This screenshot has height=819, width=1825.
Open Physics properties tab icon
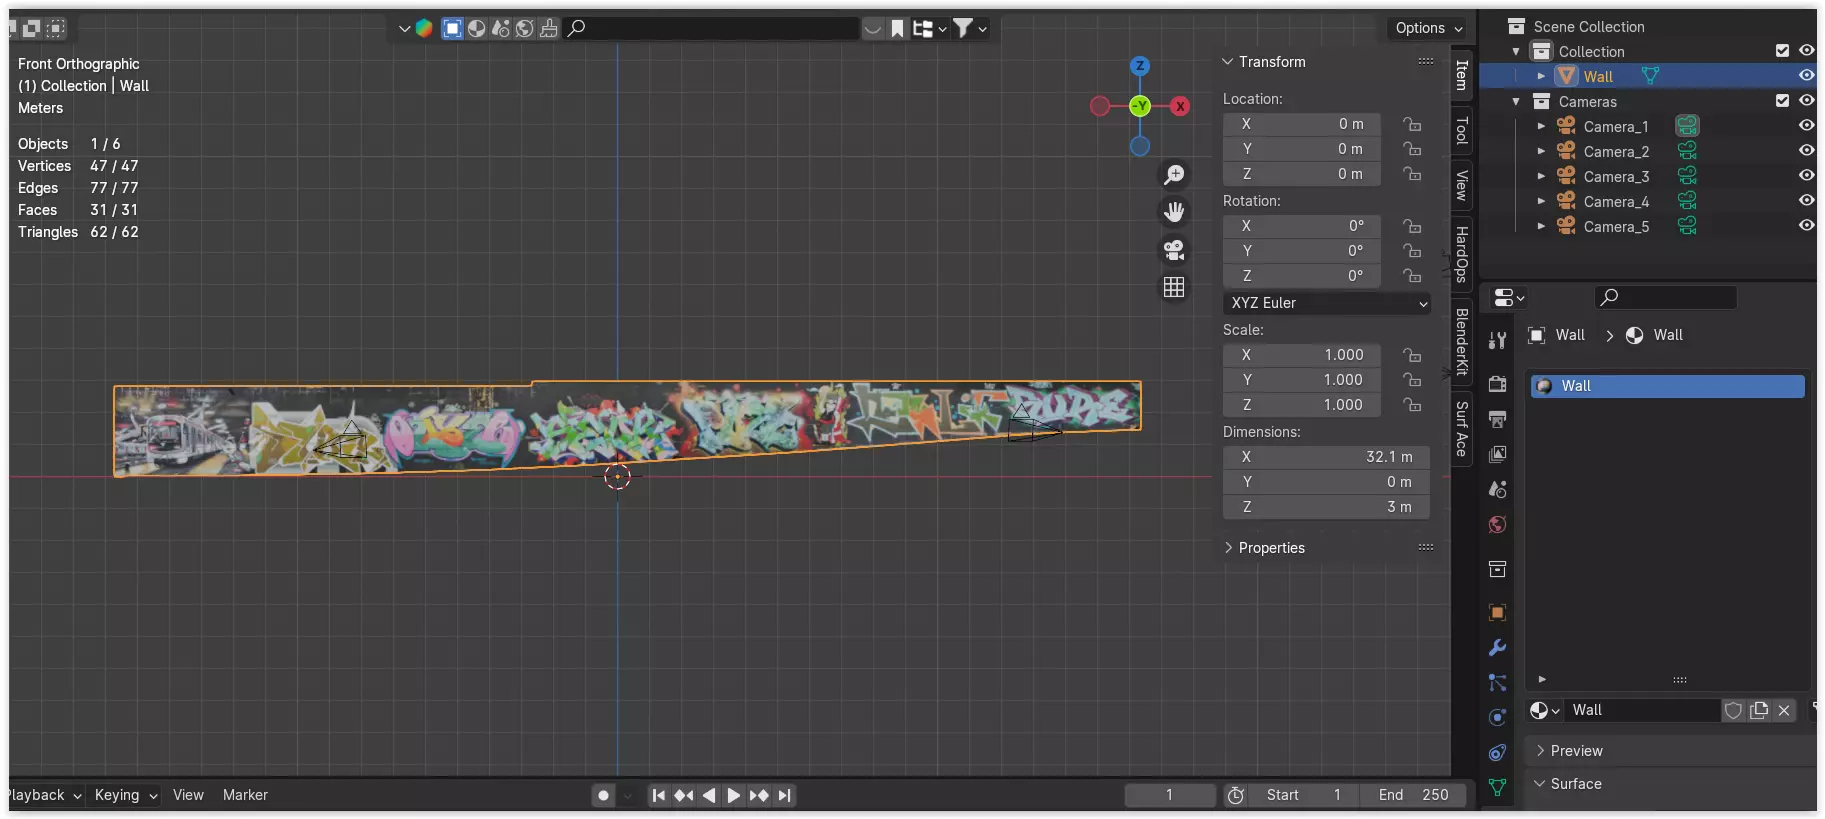click(x=1497, y=717)
